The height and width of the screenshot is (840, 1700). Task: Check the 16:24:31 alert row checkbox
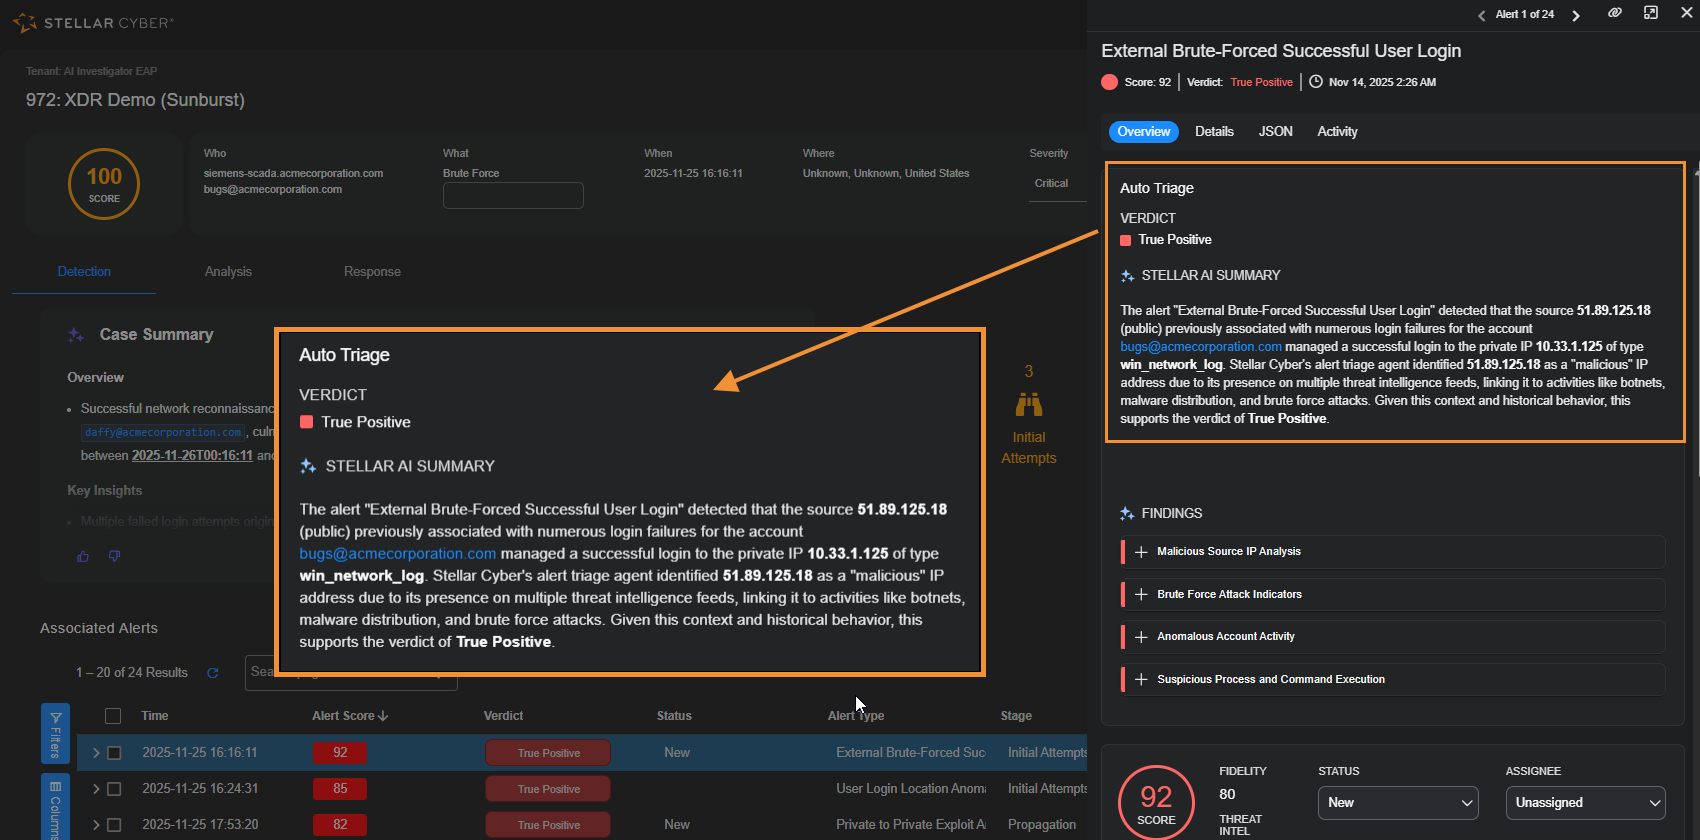pyautogui.click(x=114, y=789)
